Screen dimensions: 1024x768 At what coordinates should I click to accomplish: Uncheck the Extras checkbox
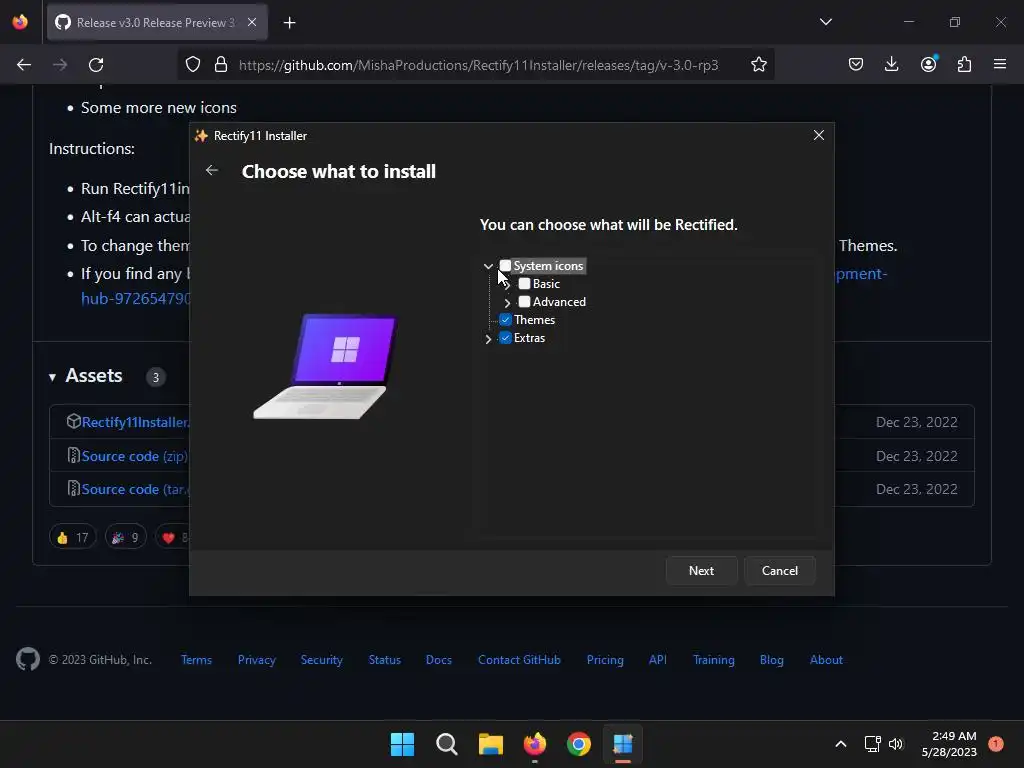click(505, 338)
